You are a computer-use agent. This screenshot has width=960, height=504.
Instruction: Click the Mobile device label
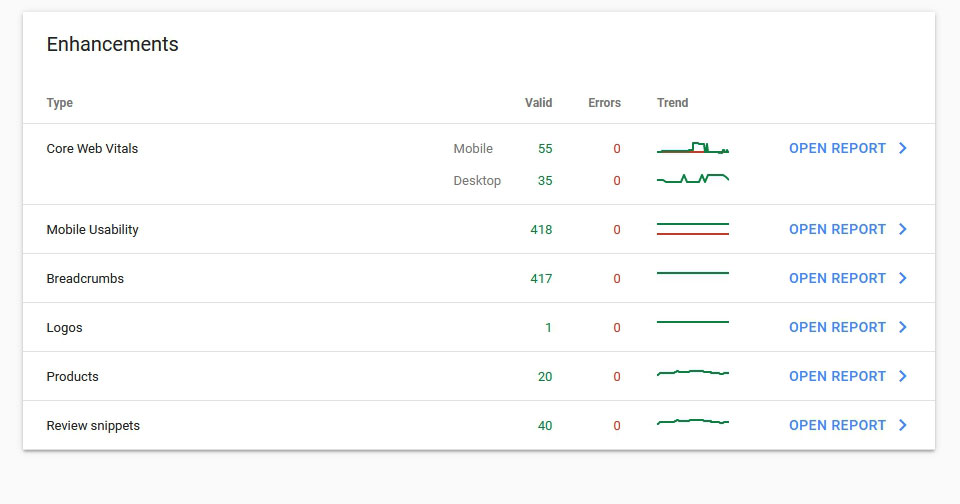coord(473,149)
